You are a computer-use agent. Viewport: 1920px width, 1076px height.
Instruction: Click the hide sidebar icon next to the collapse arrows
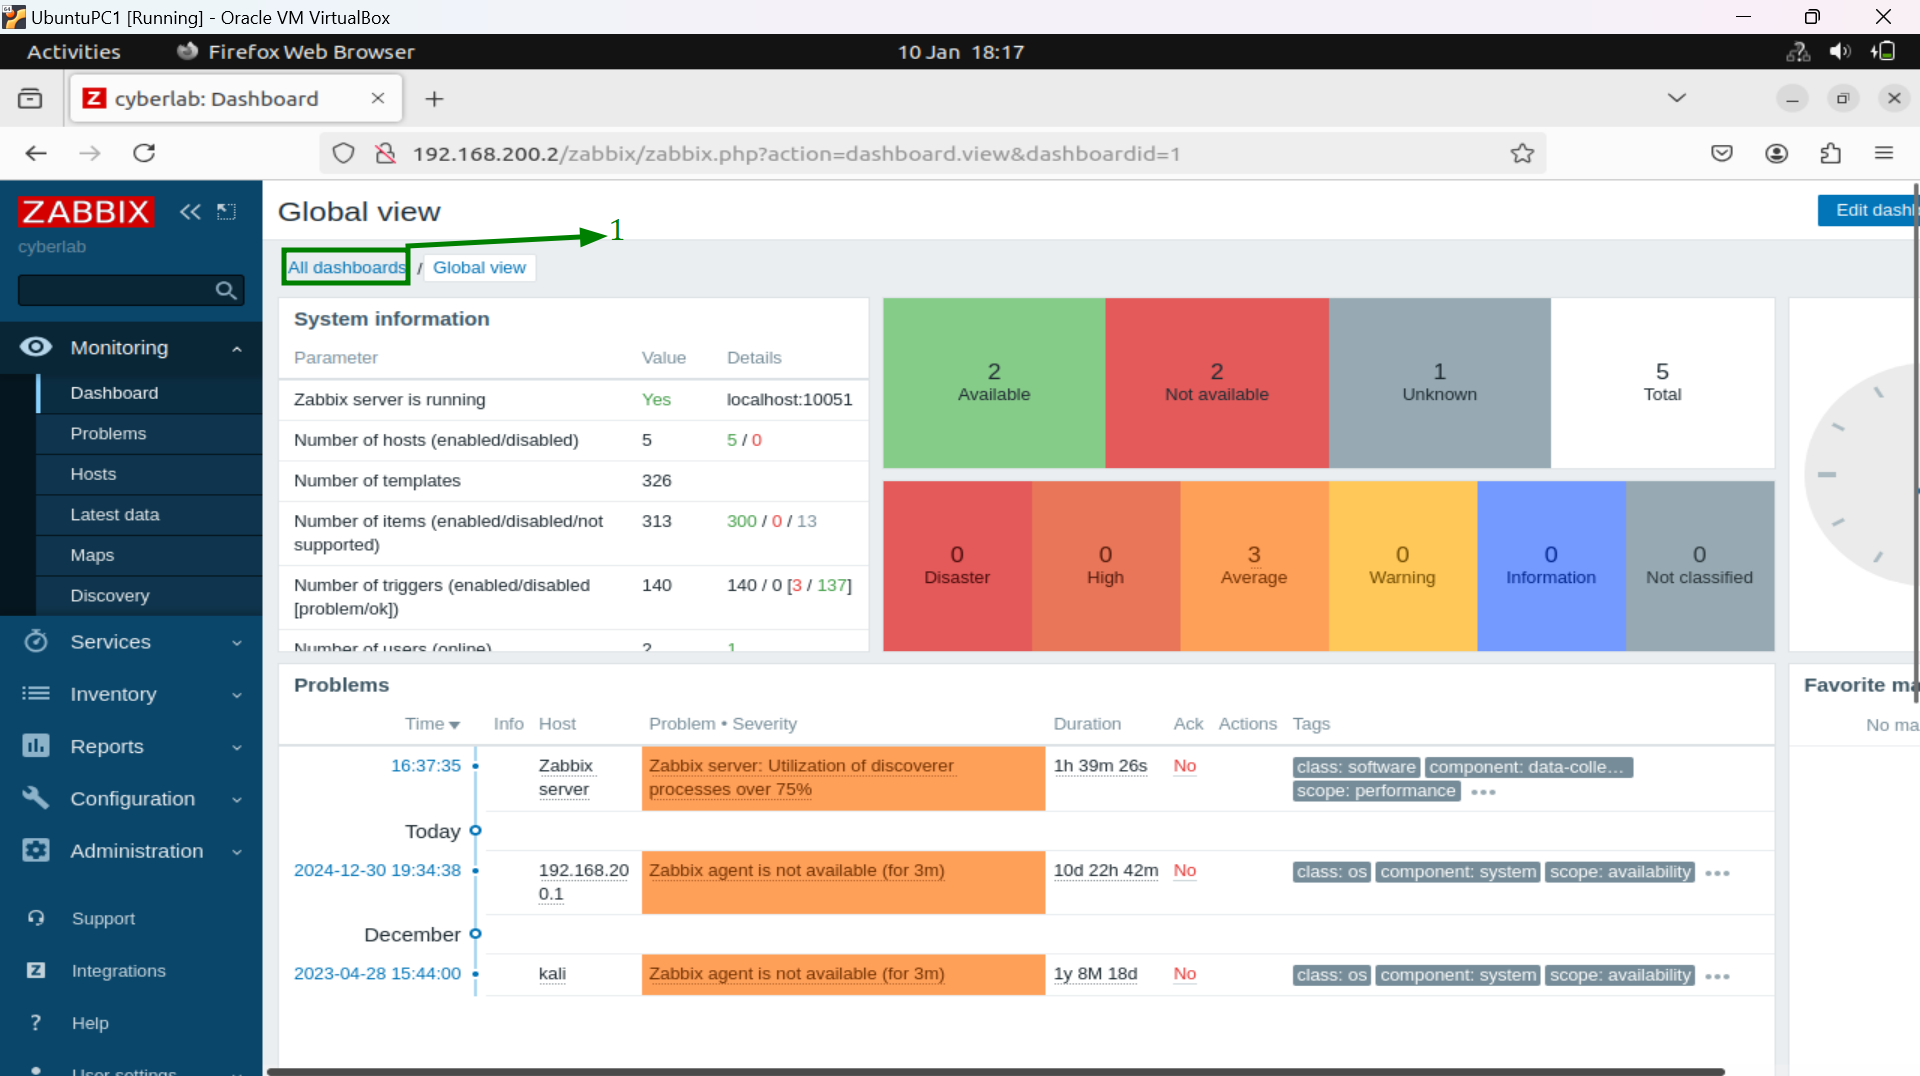(x=227, y=211)
